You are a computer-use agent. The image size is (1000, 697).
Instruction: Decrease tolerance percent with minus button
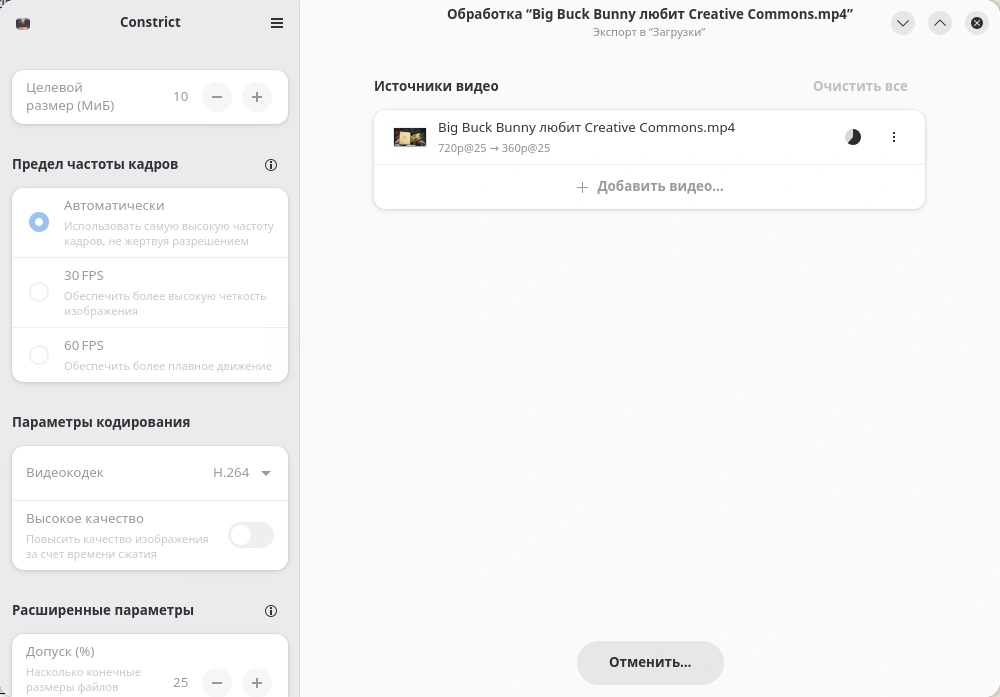point(217,683)
